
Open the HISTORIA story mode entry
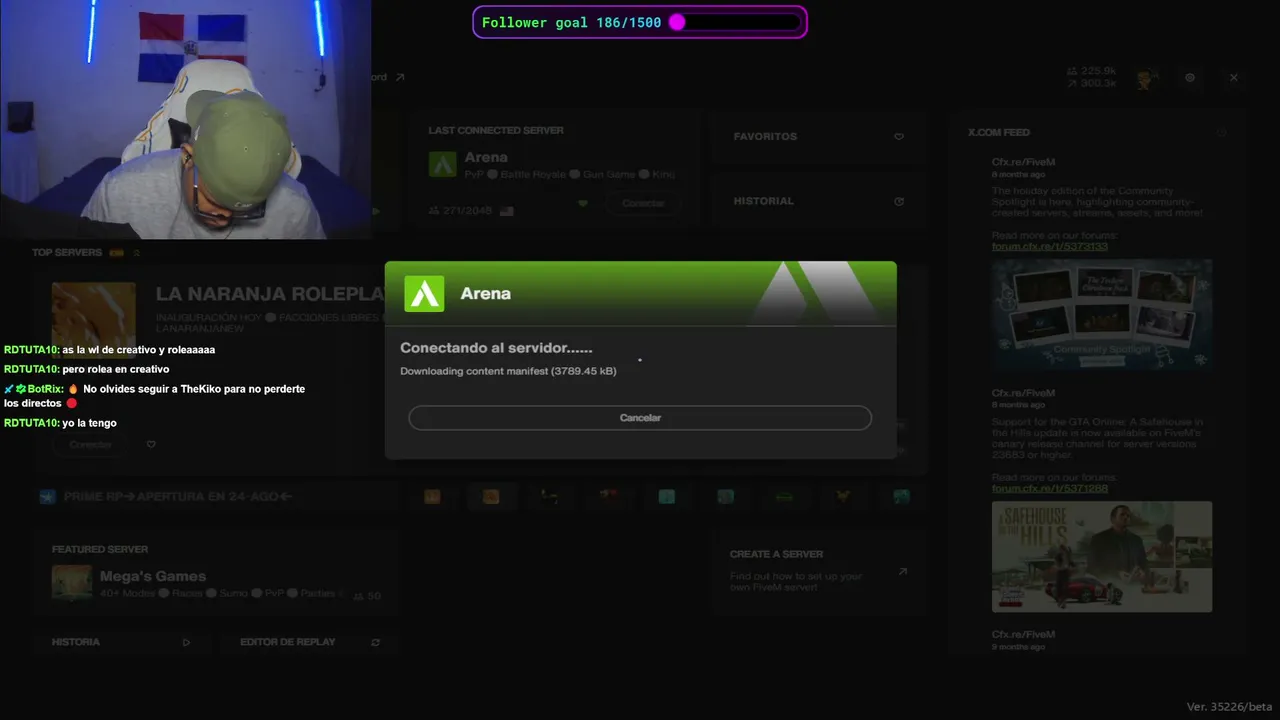(x=120, y=642)
